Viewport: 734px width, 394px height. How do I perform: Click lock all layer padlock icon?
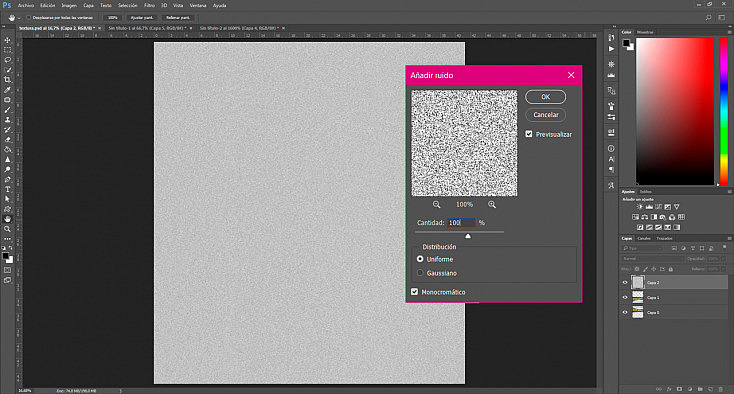(x=671, y=269)
